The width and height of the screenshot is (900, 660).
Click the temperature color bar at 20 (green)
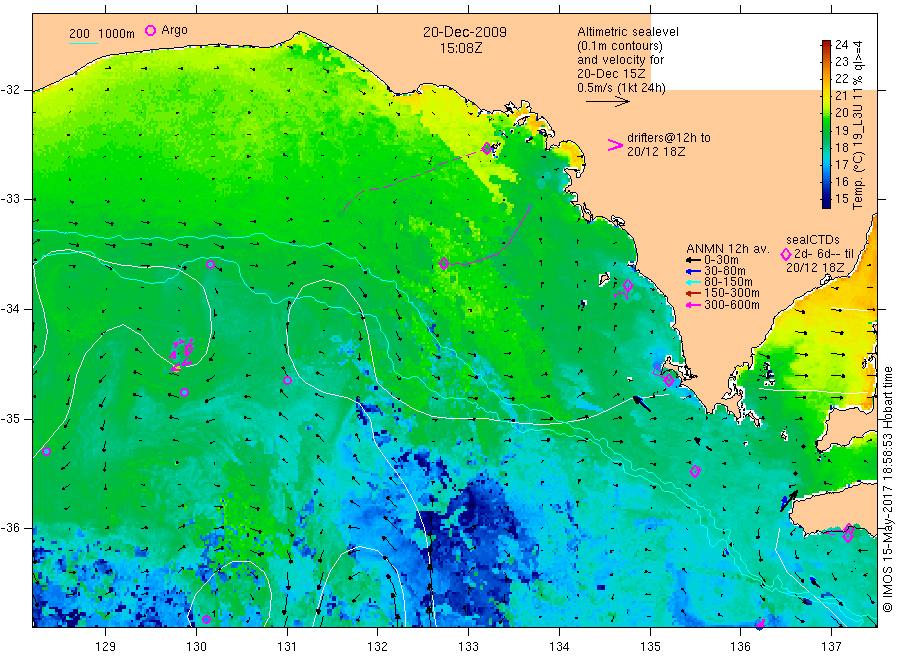click(x=827, y=112)
